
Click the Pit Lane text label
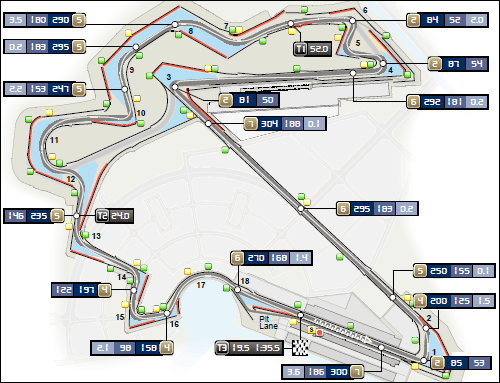click(268, 323)
